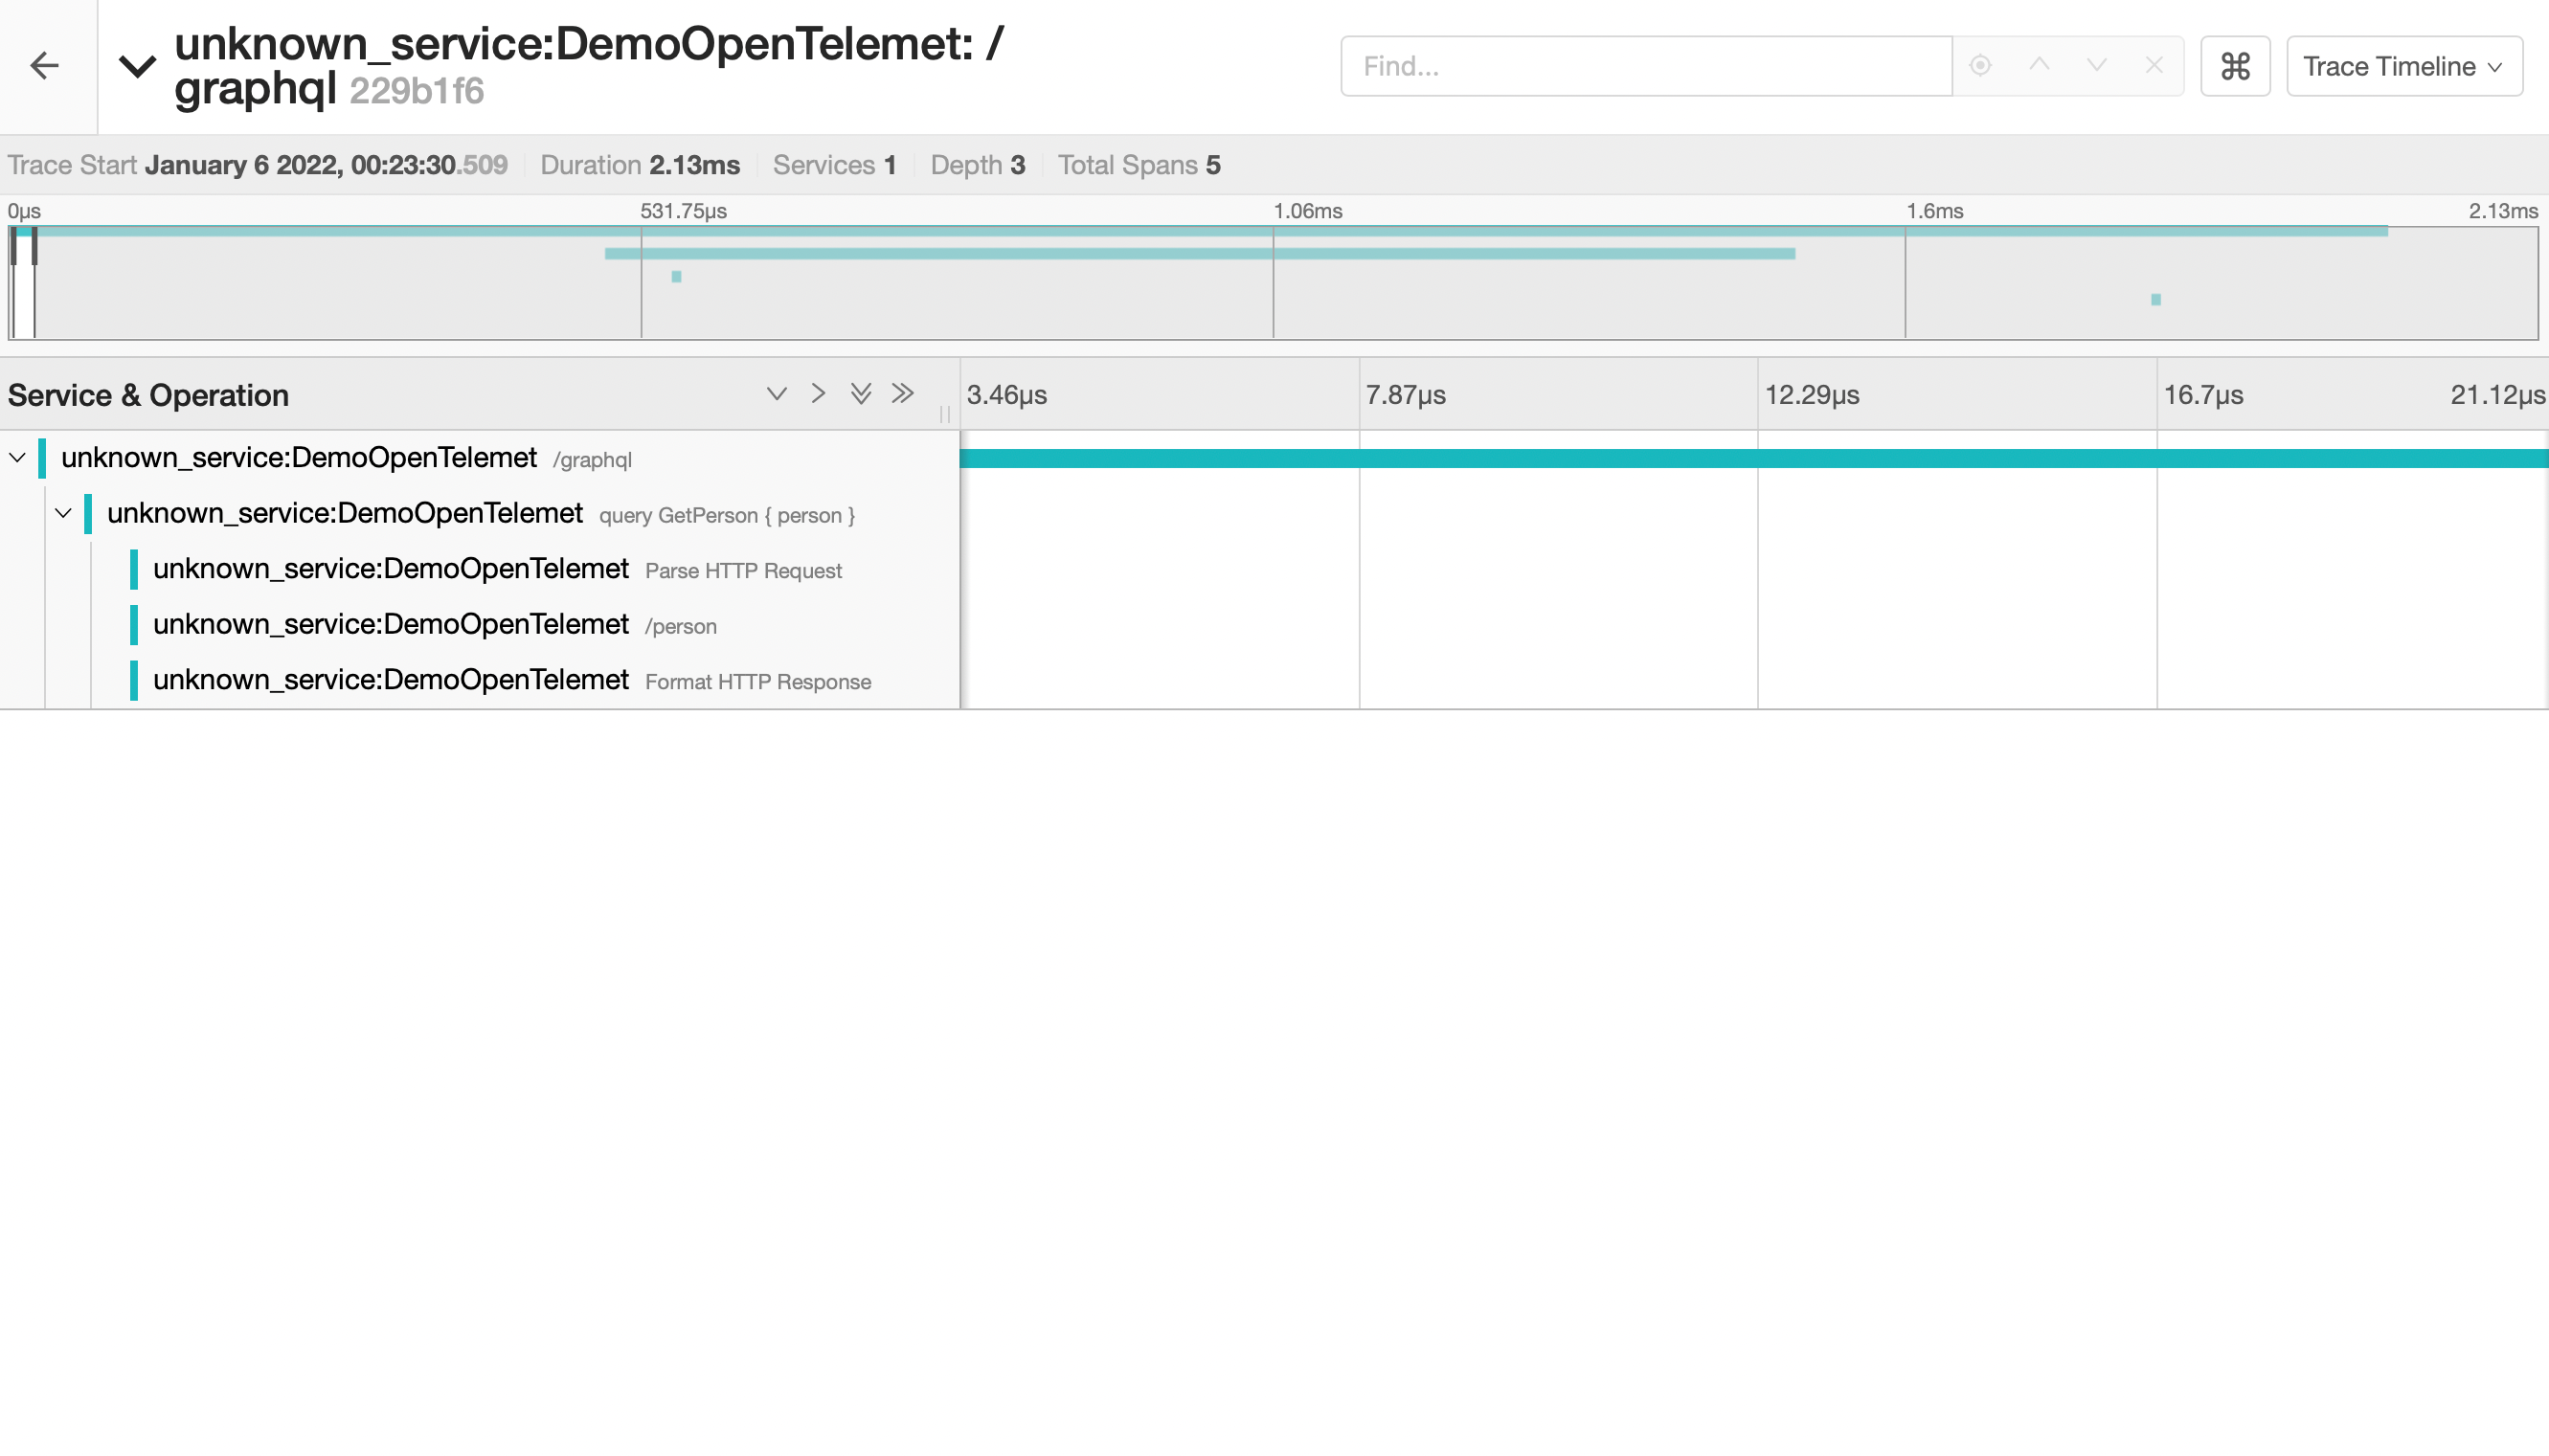This screenshot has height=1456, width=2549.
Task: Click the locate-result target icon
Action: click(1980, 66)
